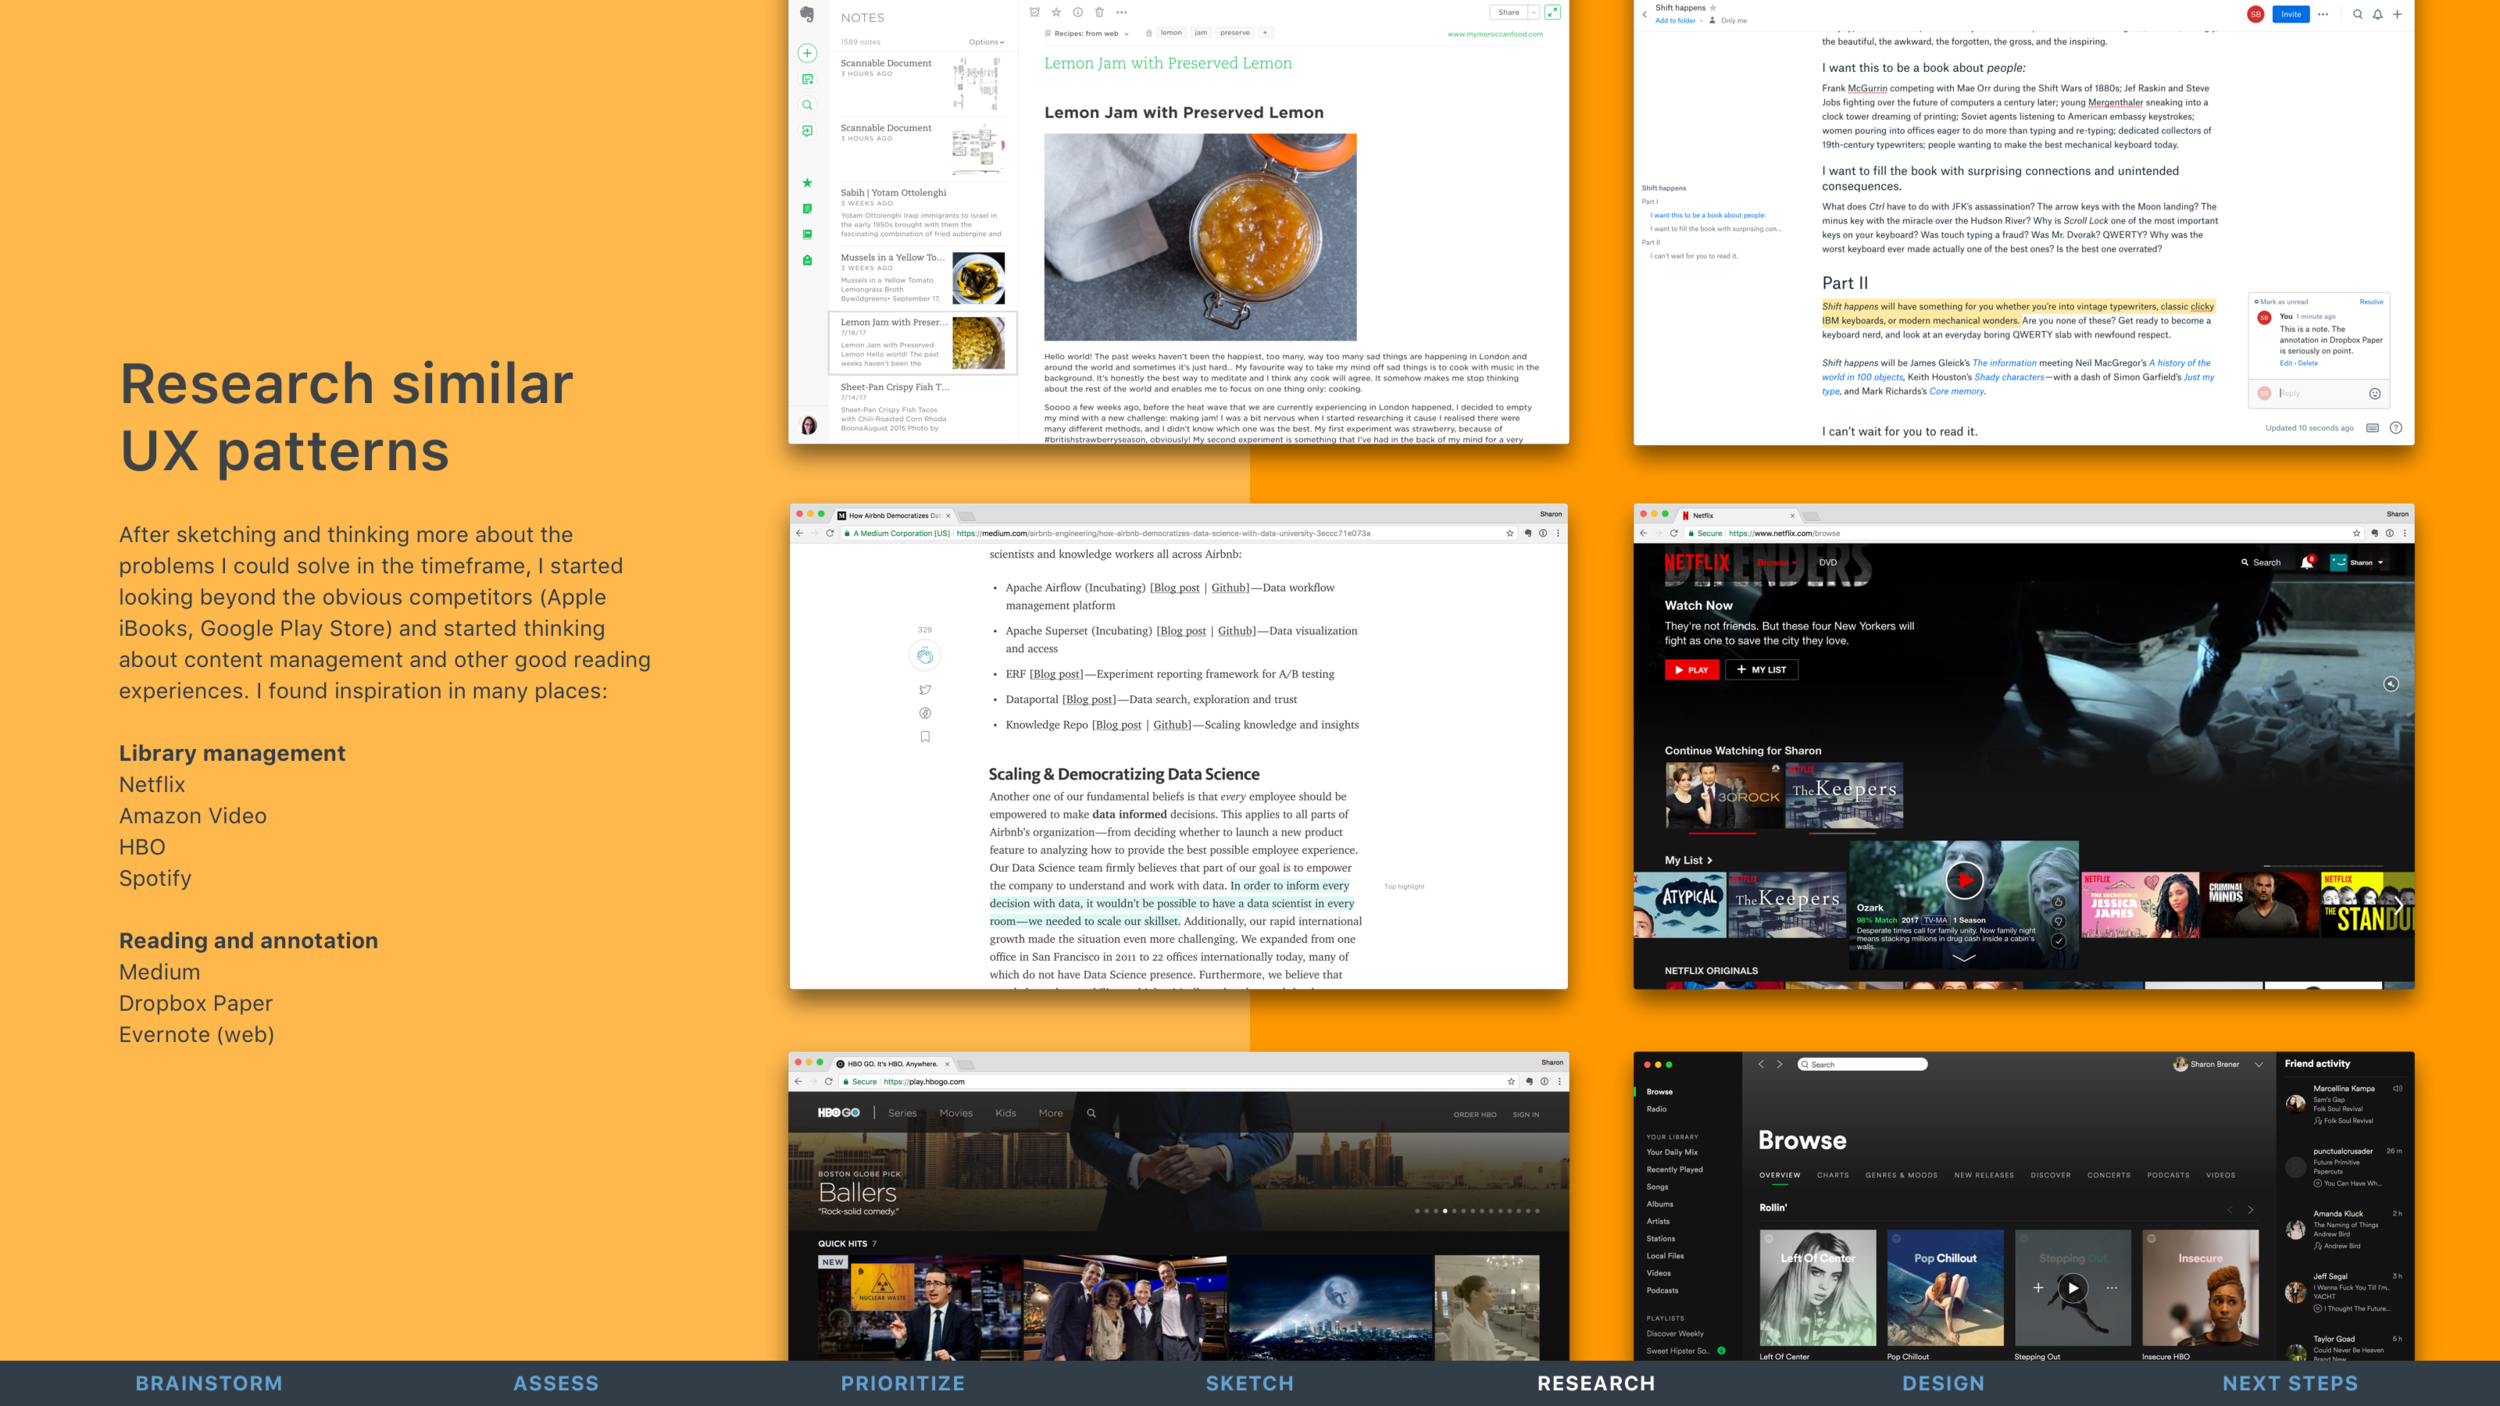Viewport: 2500px width, 1406px height.
Task: Open Evernote notes Options dropdown
Action: click(x=986, y=42)
